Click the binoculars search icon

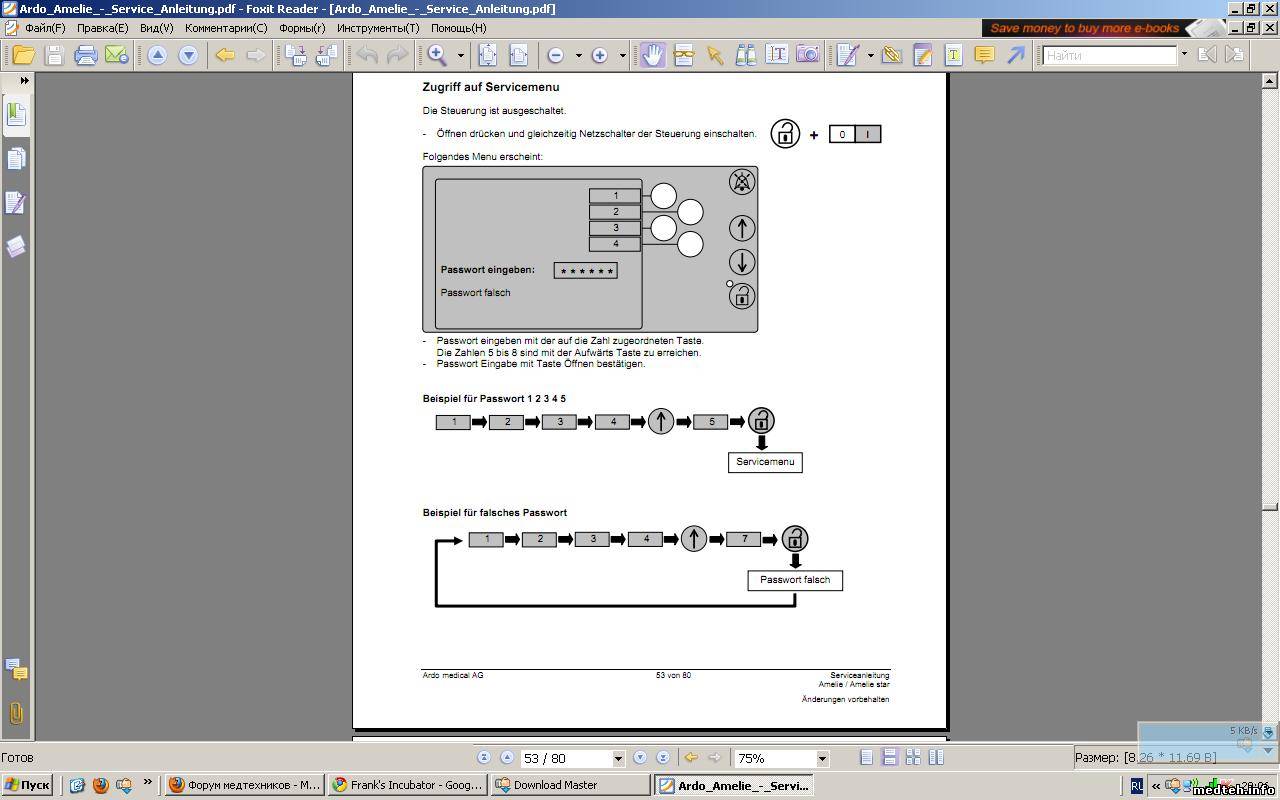click(745, 55)
